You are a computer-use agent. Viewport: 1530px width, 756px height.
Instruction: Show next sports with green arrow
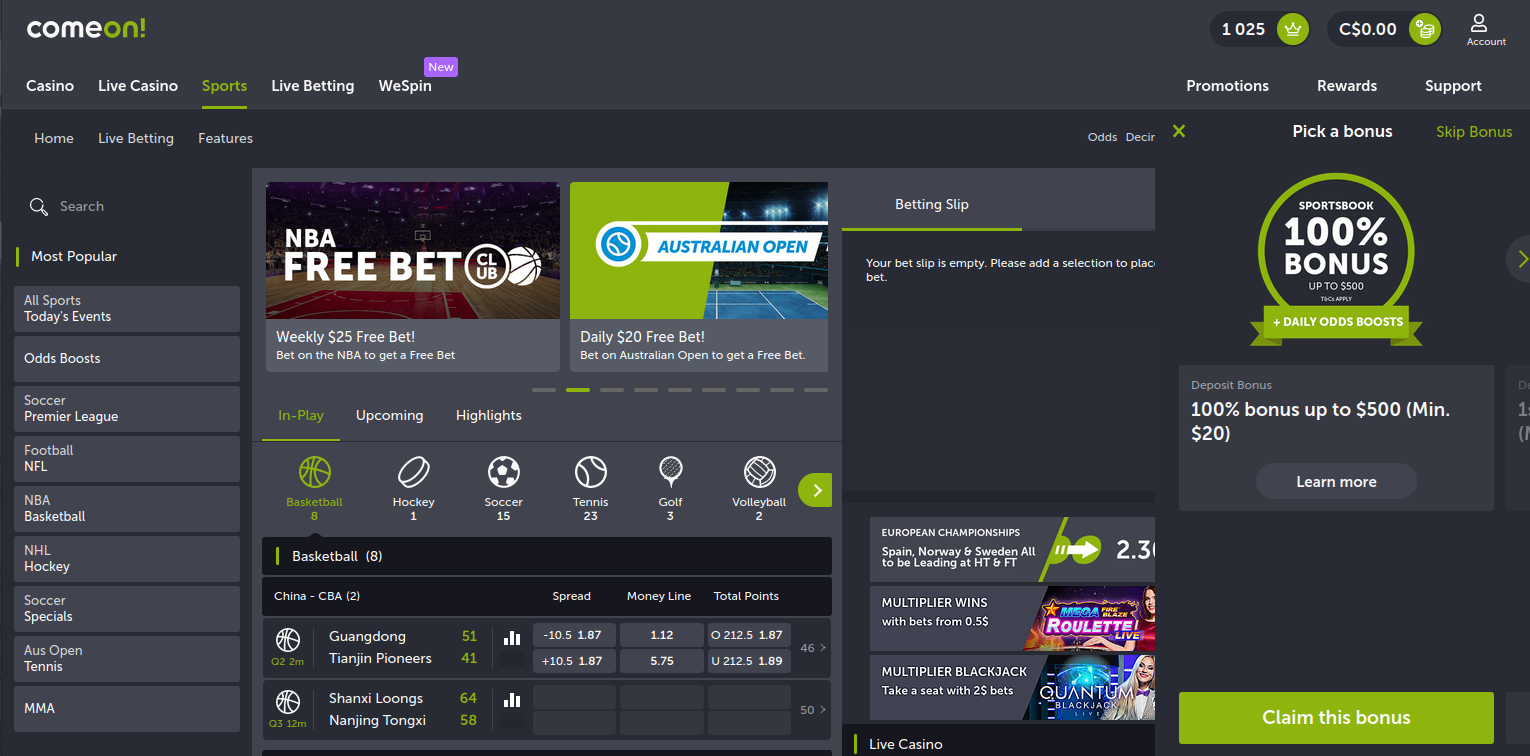click(x=815, y=490)
